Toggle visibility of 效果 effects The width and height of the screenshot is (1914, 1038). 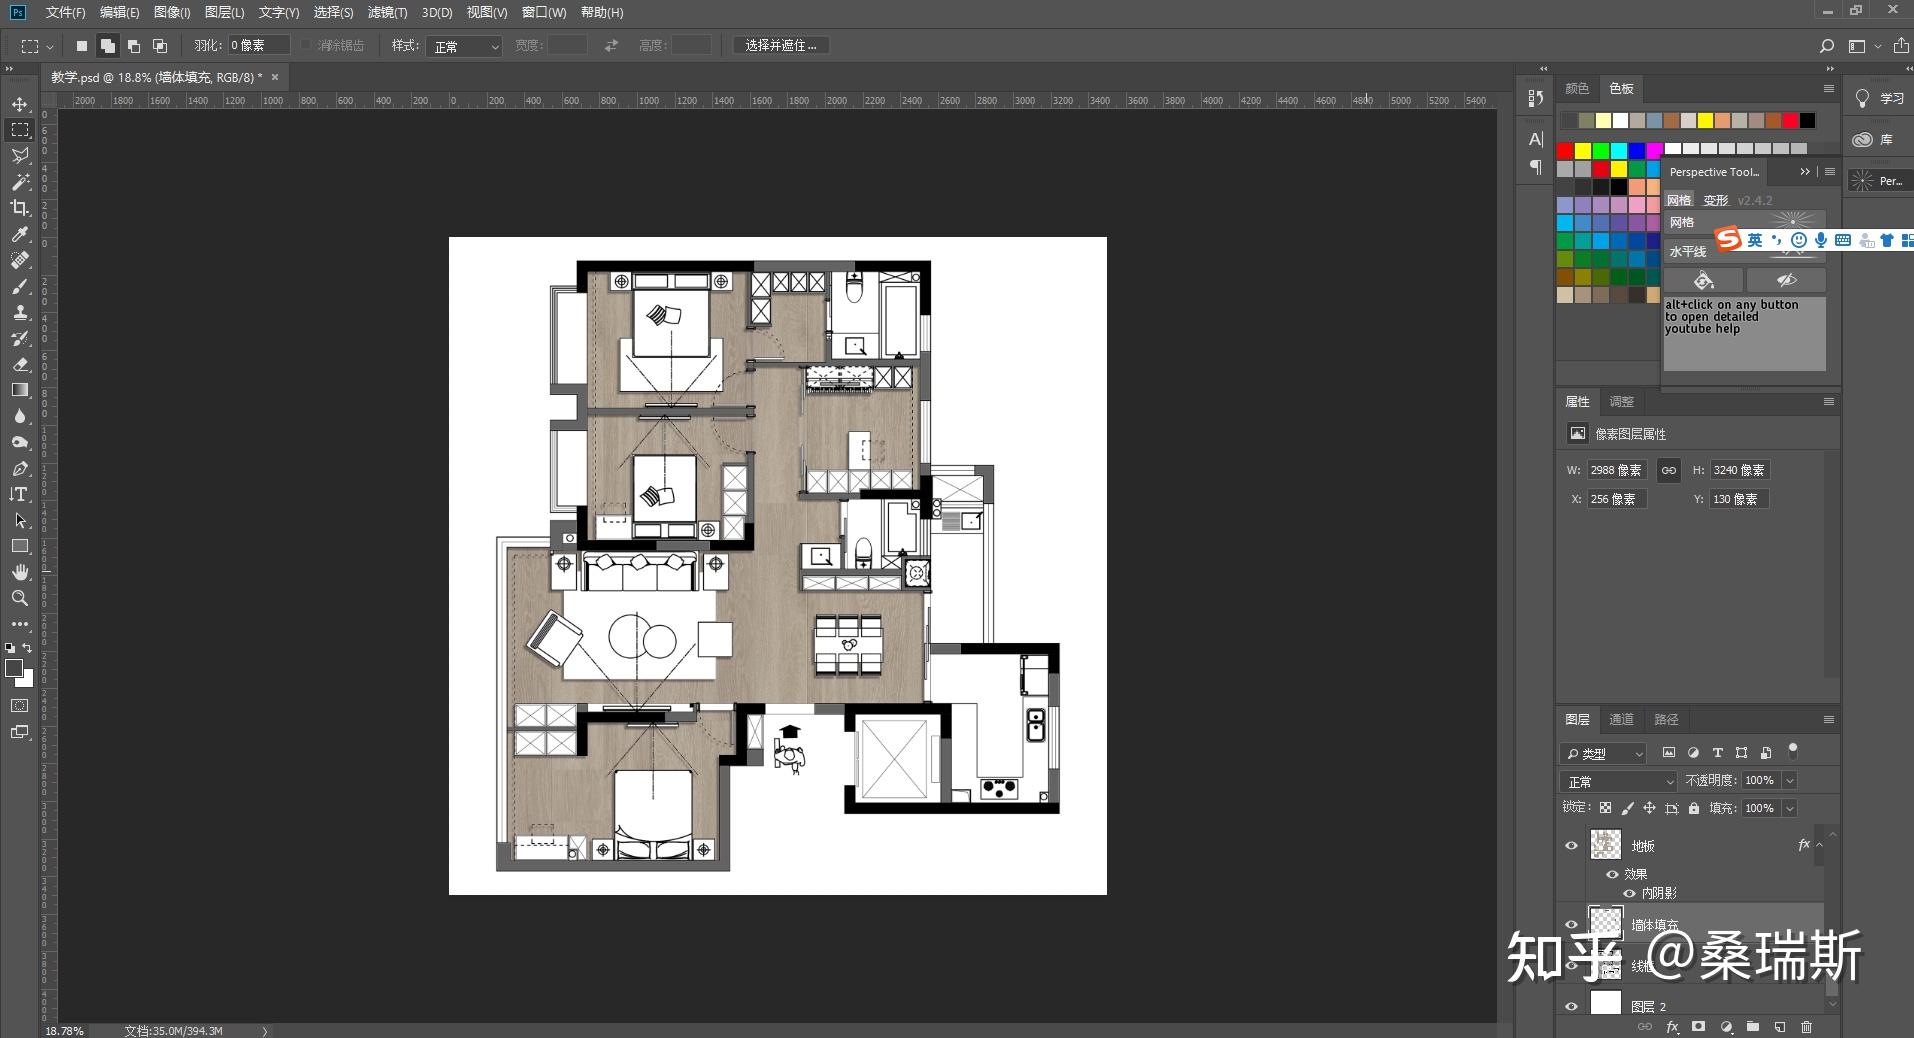pyautogui.click(x=1612, y=874)
